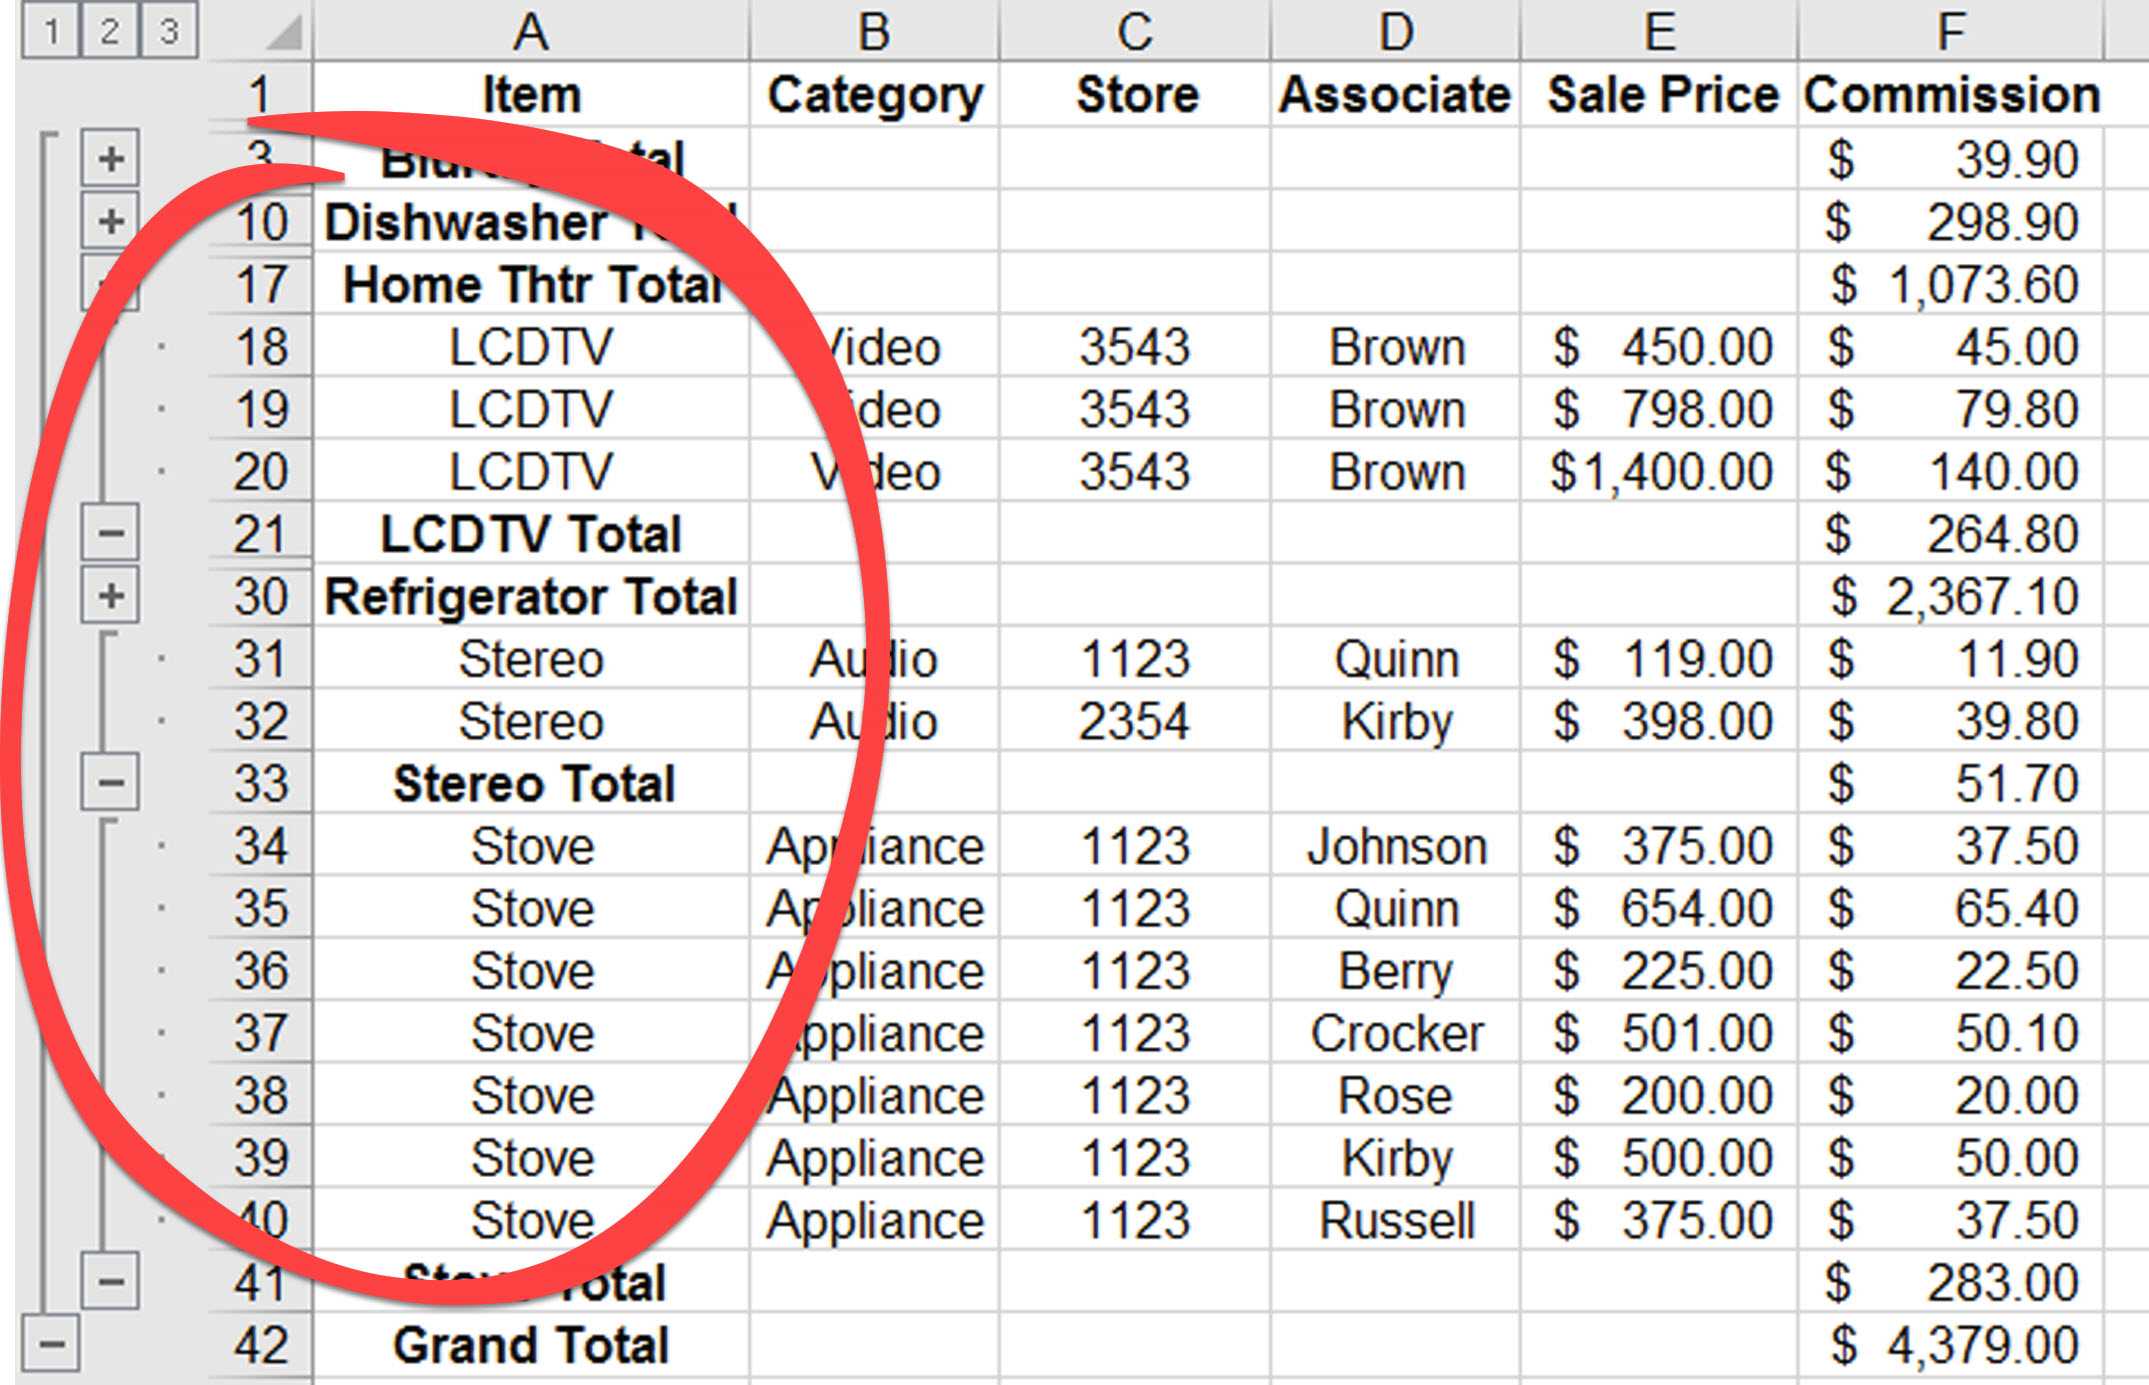The image size is (2149, 1385).
Task: Select row 33 header
Action: coord(260,783)
